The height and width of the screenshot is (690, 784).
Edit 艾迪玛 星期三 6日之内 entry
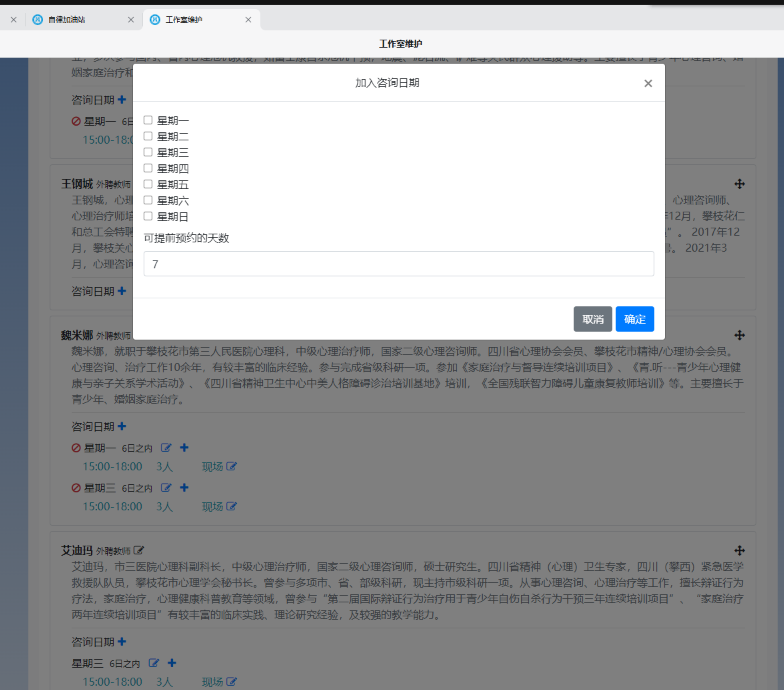(x=154, y=664)
